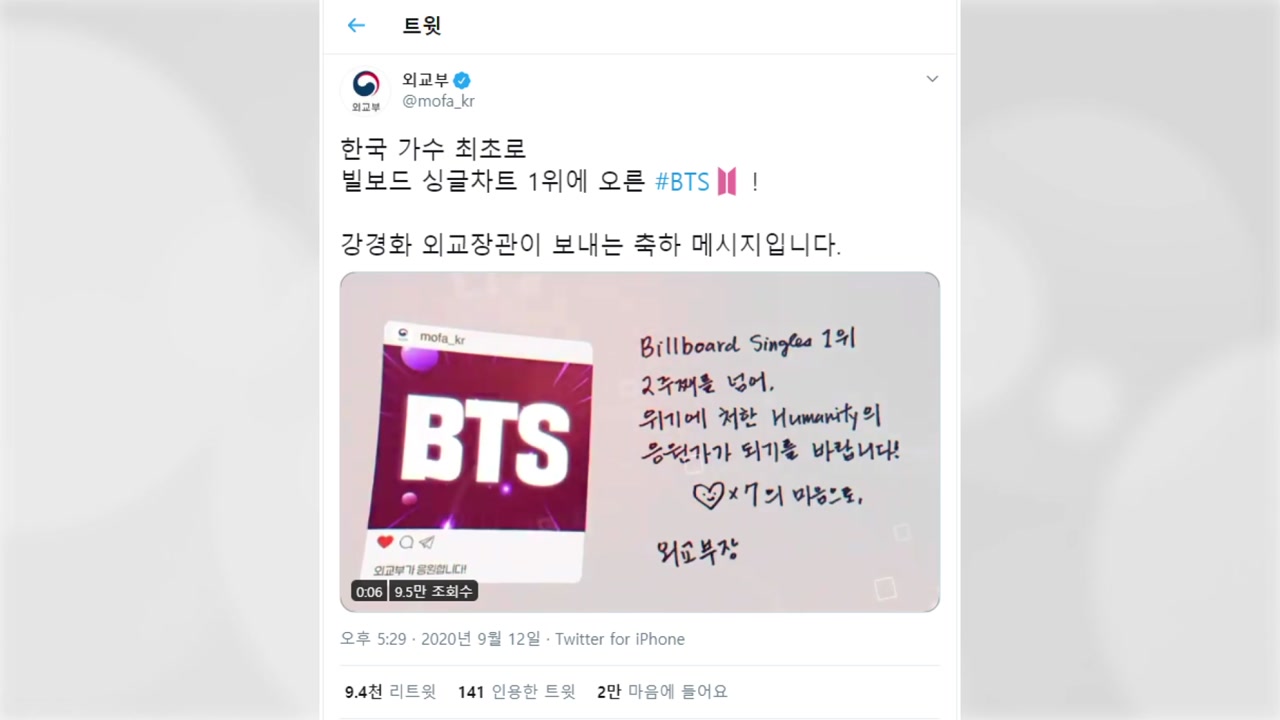
Task: Click the 외교부 account name
Action: pyautogui.click(x=425, y=80)
